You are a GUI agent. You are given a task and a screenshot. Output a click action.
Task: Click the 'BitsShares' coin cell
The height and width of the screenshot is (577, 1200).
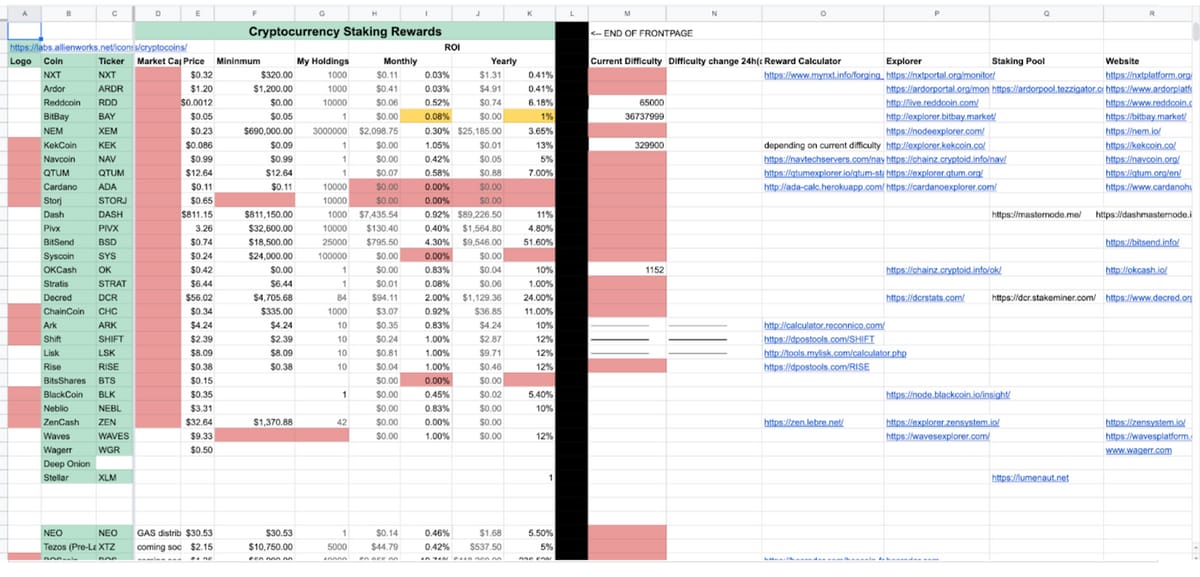pyautogui.click(x=67, y=382)
